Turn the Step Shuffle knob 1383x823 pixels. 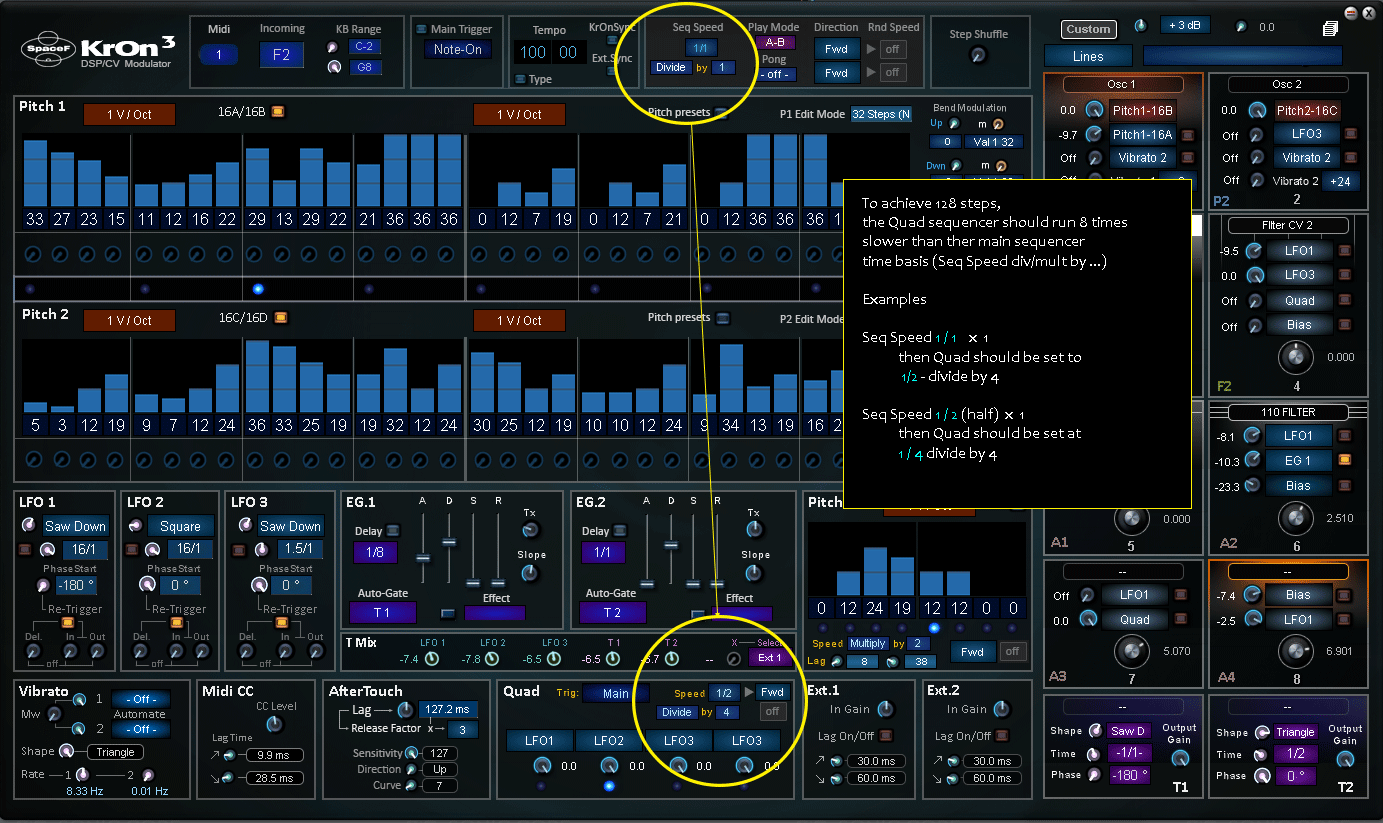click(x=978, y=56)
